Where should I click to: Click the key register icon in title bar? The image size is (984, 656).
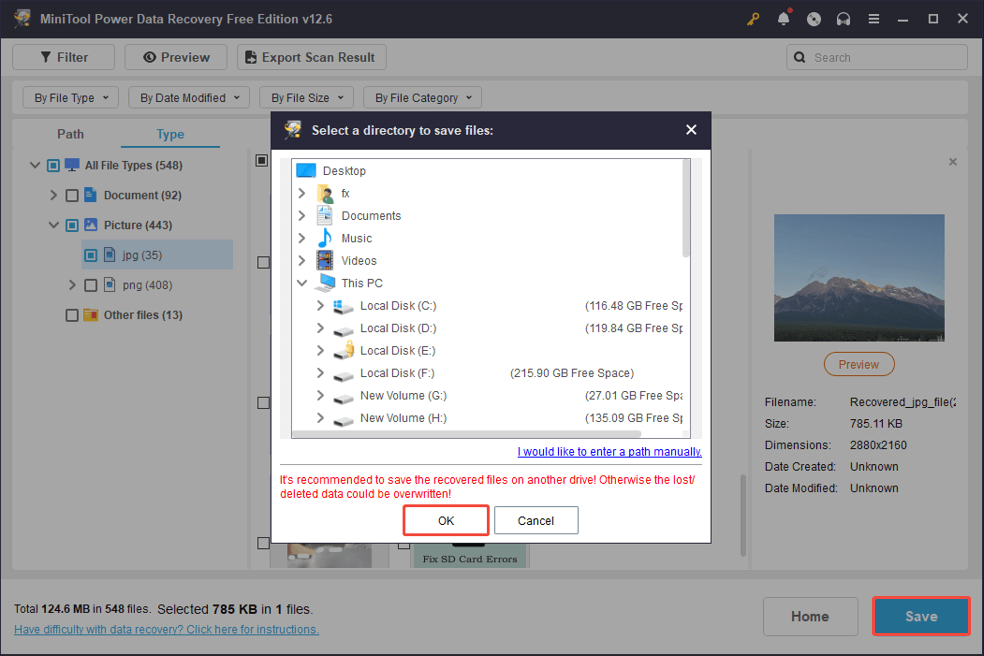pos(753,19)
